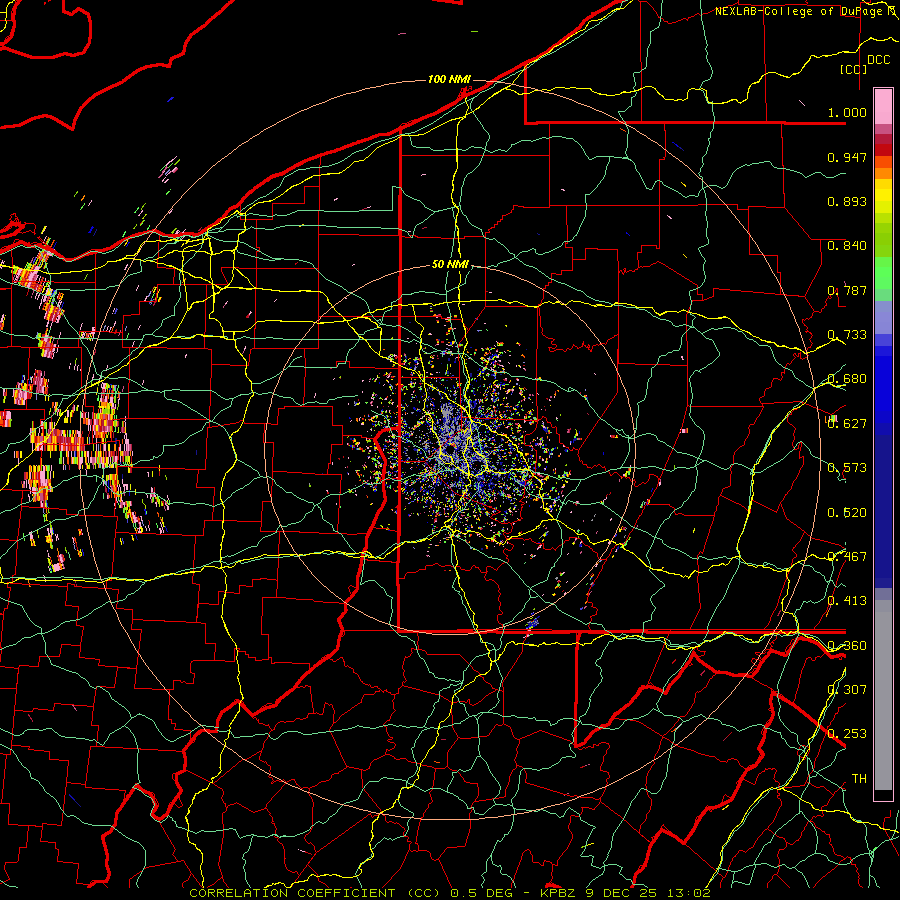Click the 0.307 legend value
The image size is (900, 900).
click(x=847, y=690)
